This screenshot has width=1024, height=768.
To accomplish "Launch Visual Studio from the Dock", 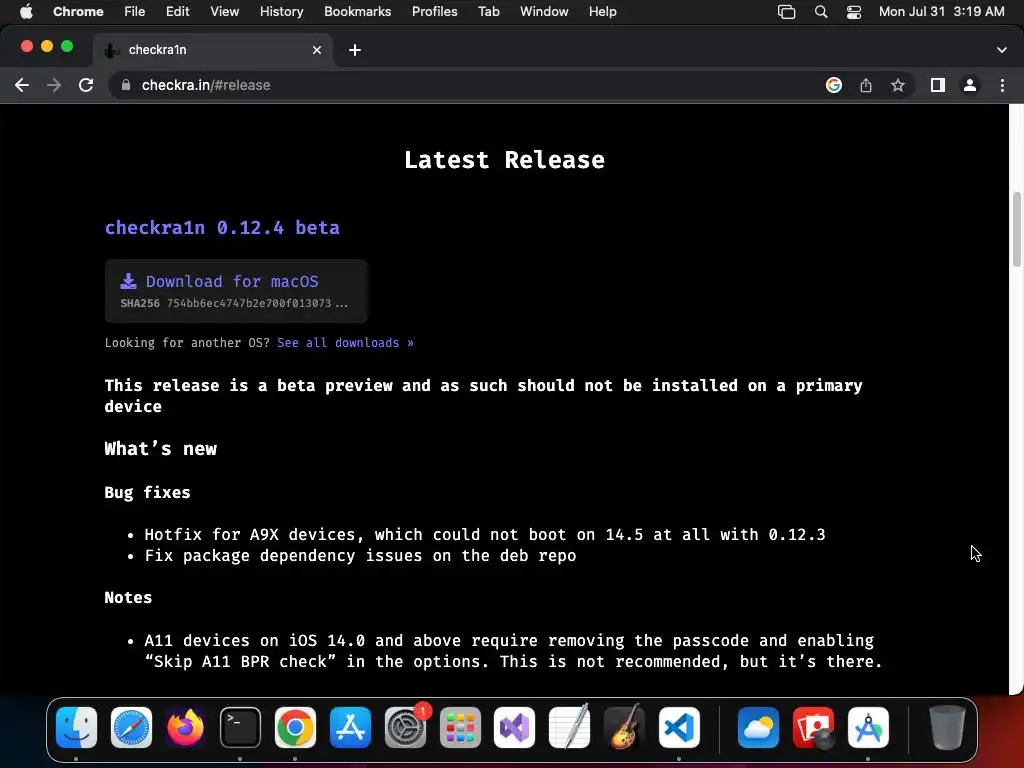I will coord(515,728).
